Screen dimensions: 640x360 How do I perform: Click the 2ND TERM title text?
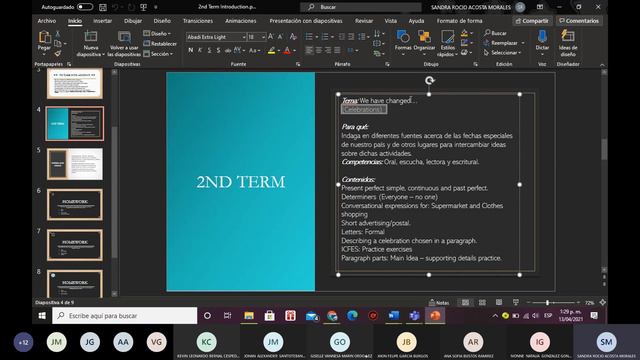click(x=240, y=182)
